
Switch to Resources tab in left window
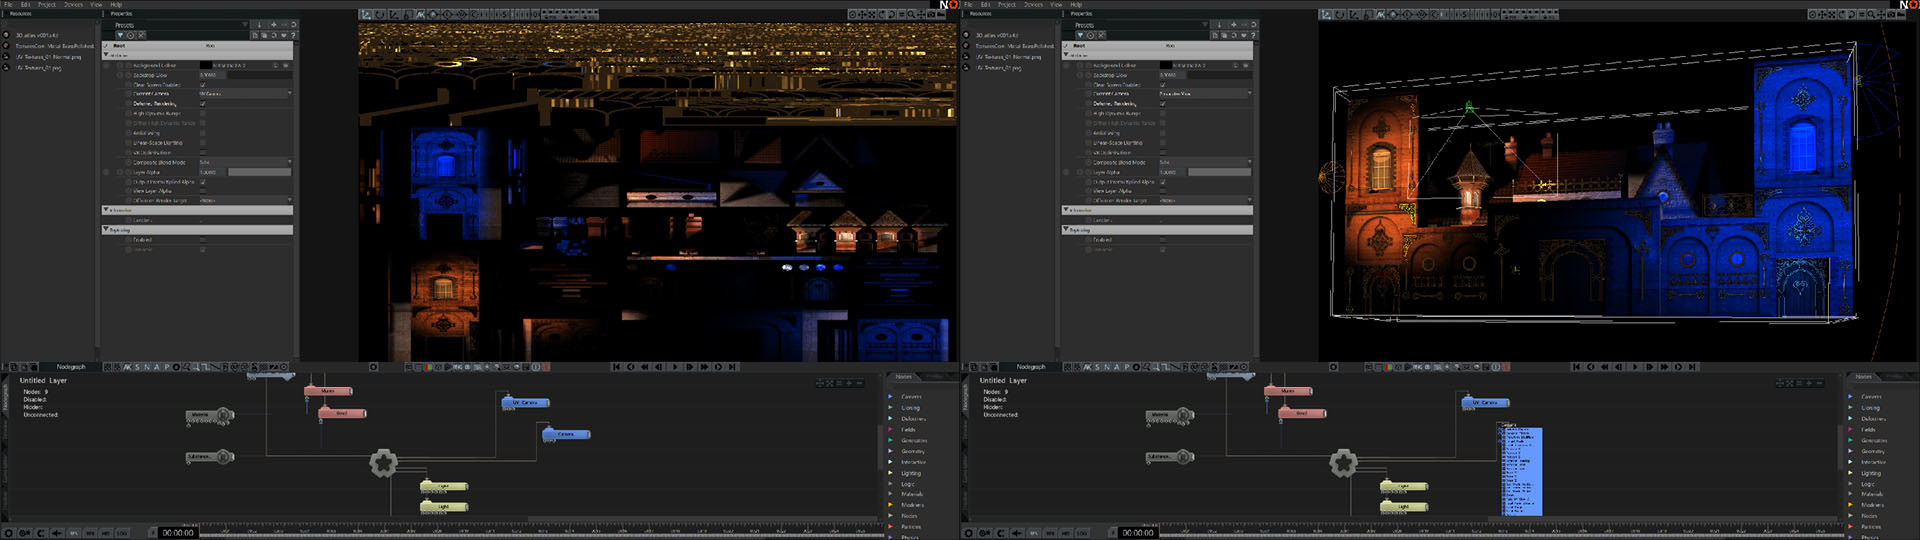21,14
